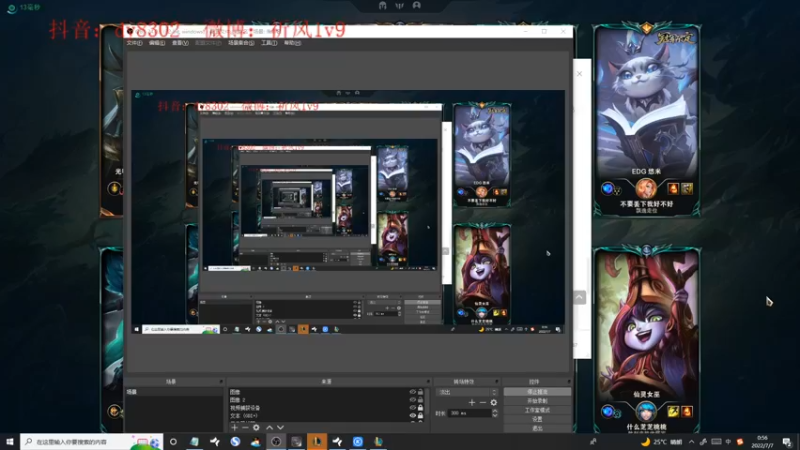Select the 文本 (GDI+) source row
The image size is (800, 450).
tap(327, 415)
